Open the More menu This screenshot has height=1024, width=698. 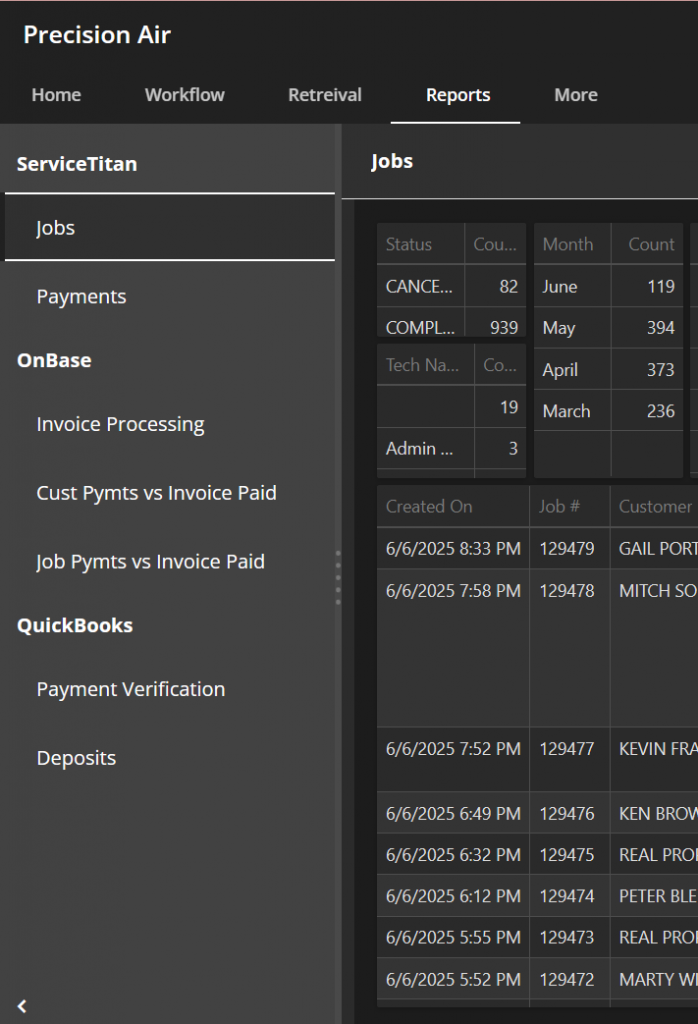576,95
